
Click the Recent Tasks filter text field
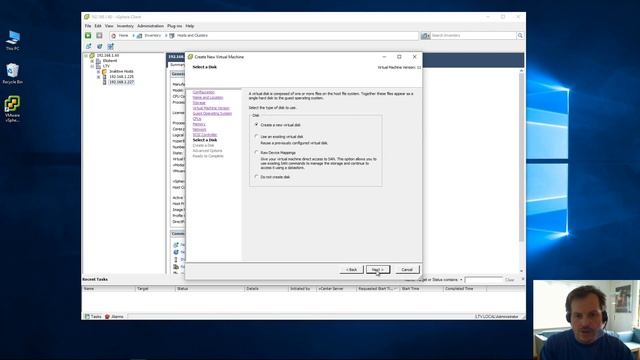pyautogui.click(x=483, y=280)
